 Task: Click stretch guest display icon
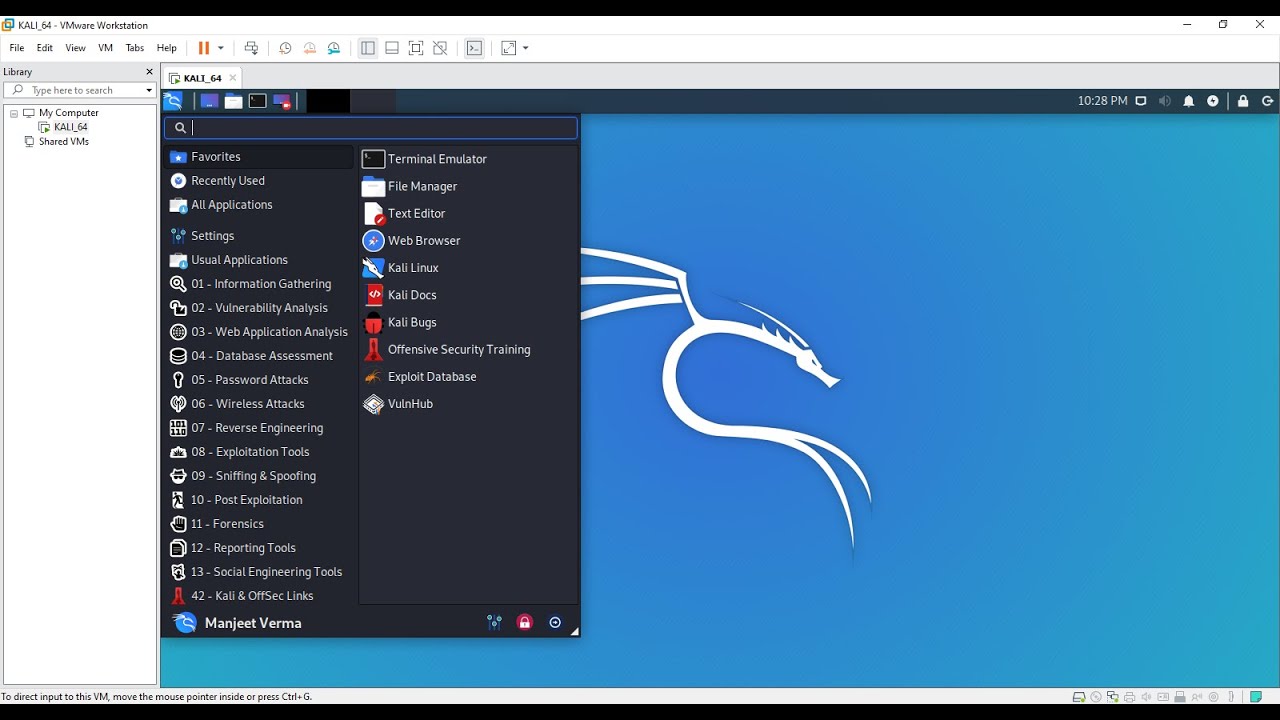[509, 48]
